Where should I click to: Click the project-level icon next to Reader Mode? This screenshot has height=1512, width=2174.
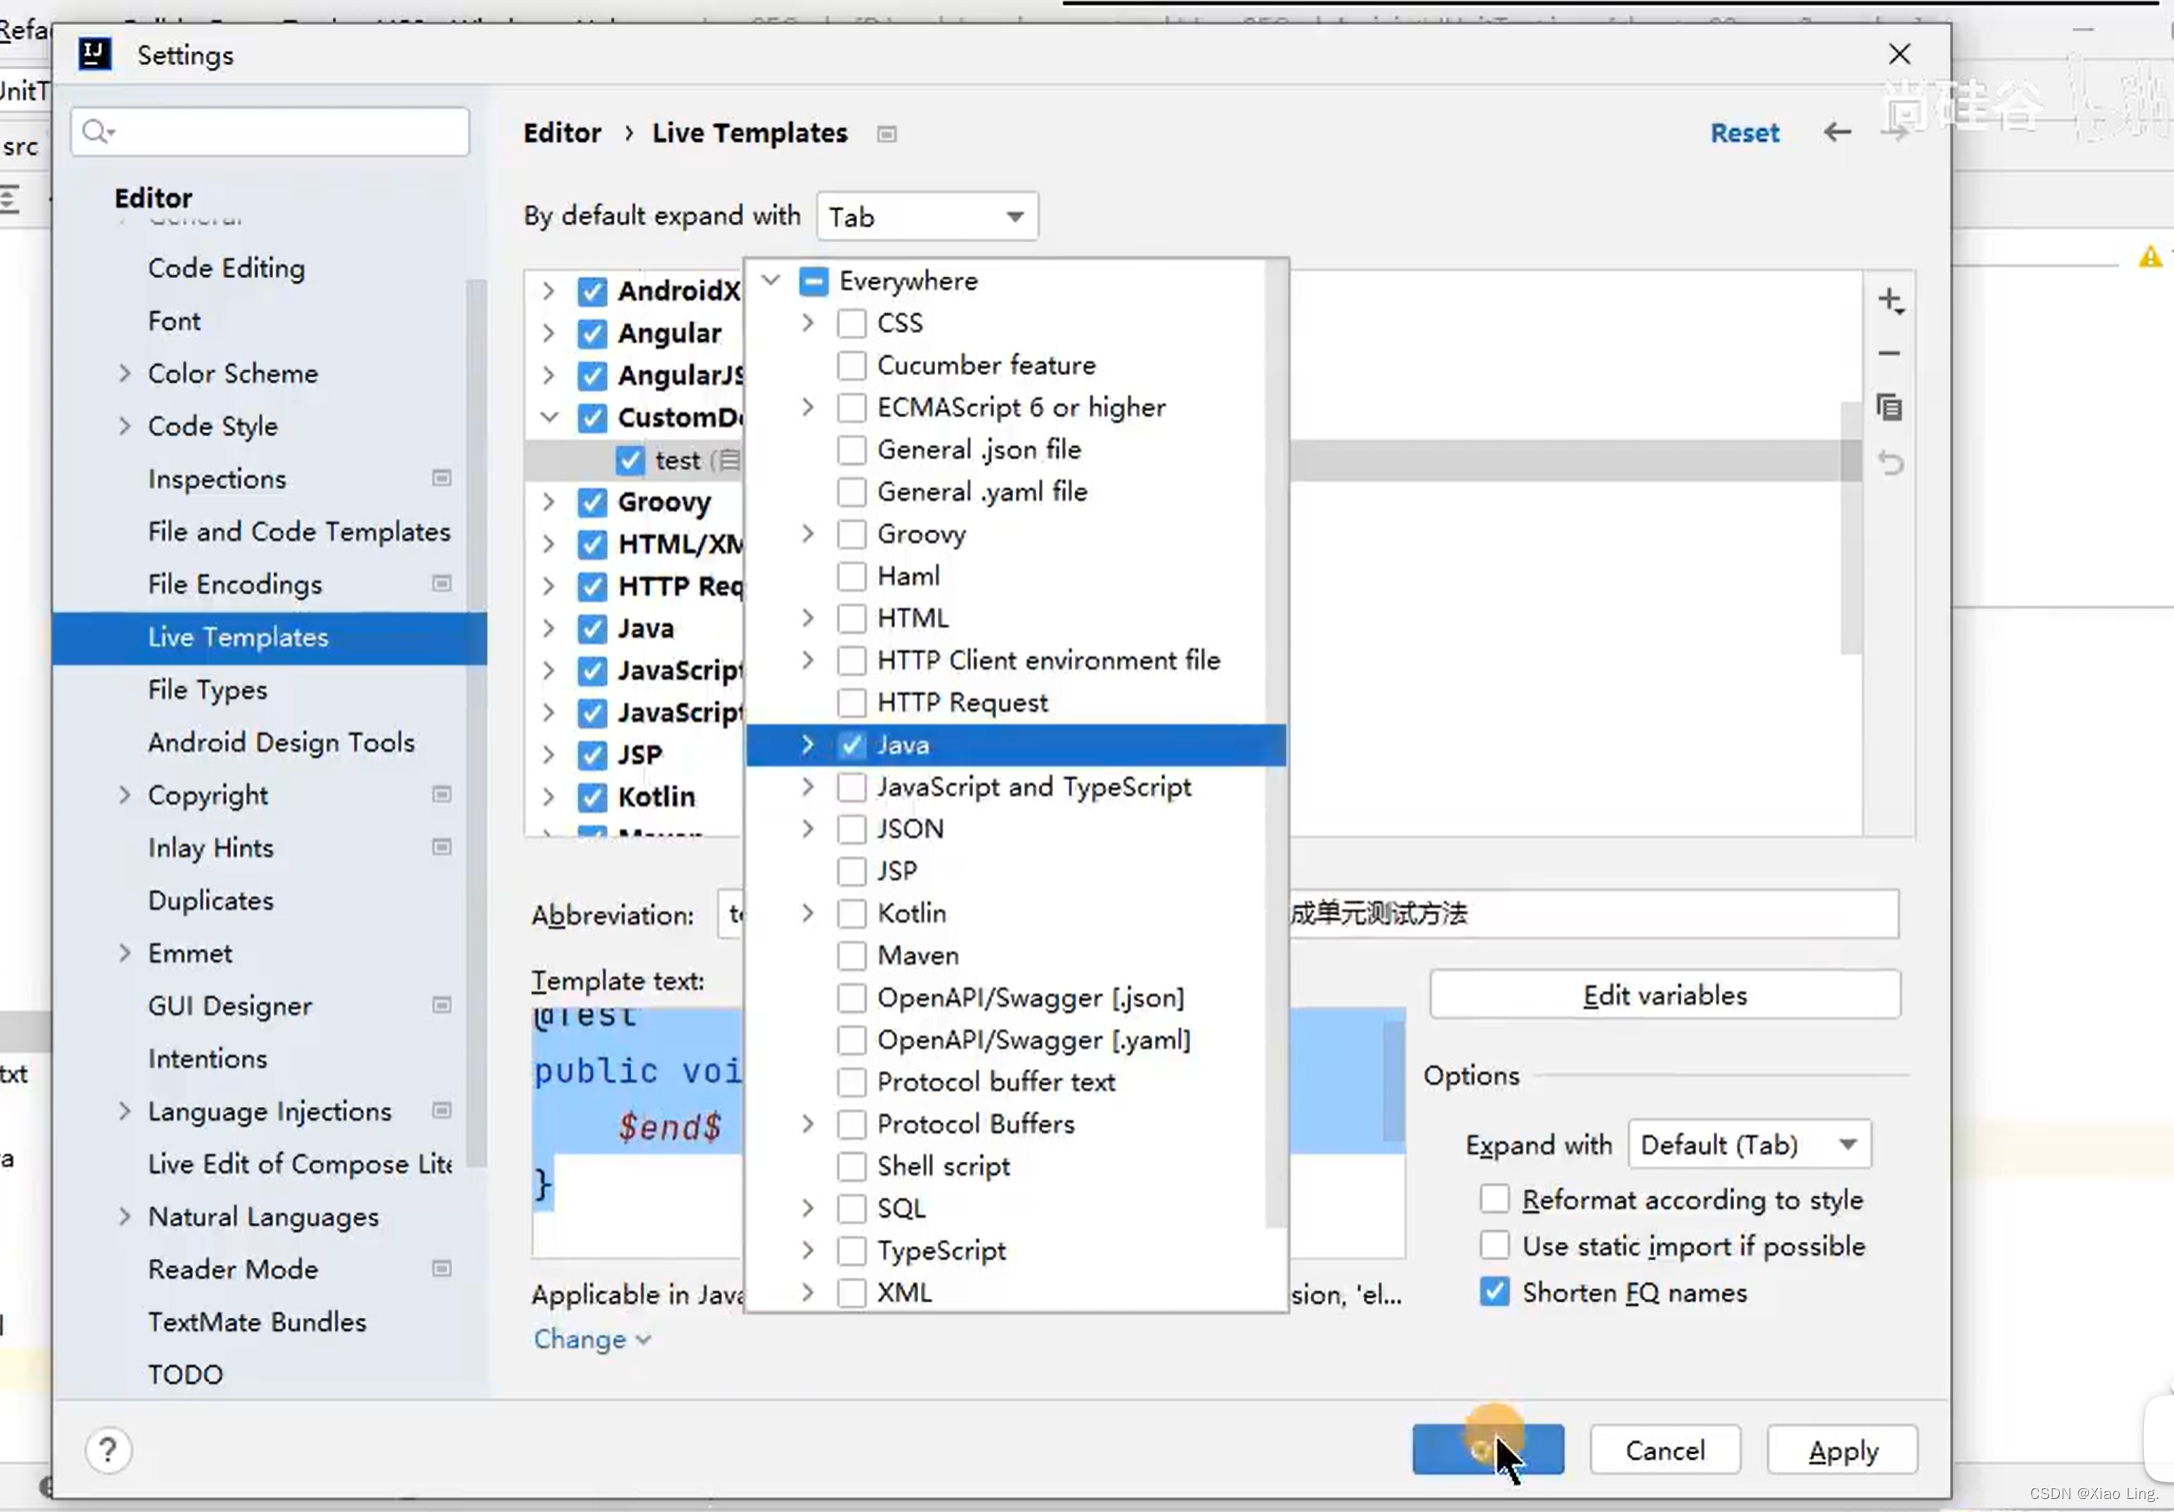click(x=441, y=1268)
